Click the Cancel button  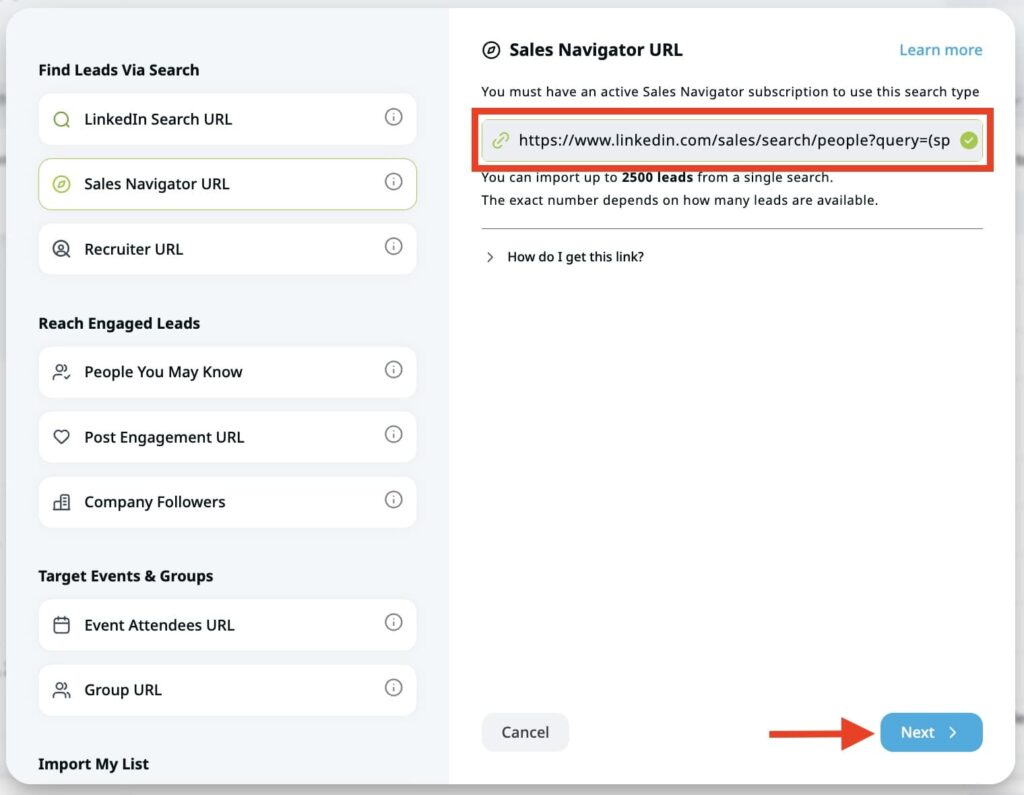pos(525,732)
